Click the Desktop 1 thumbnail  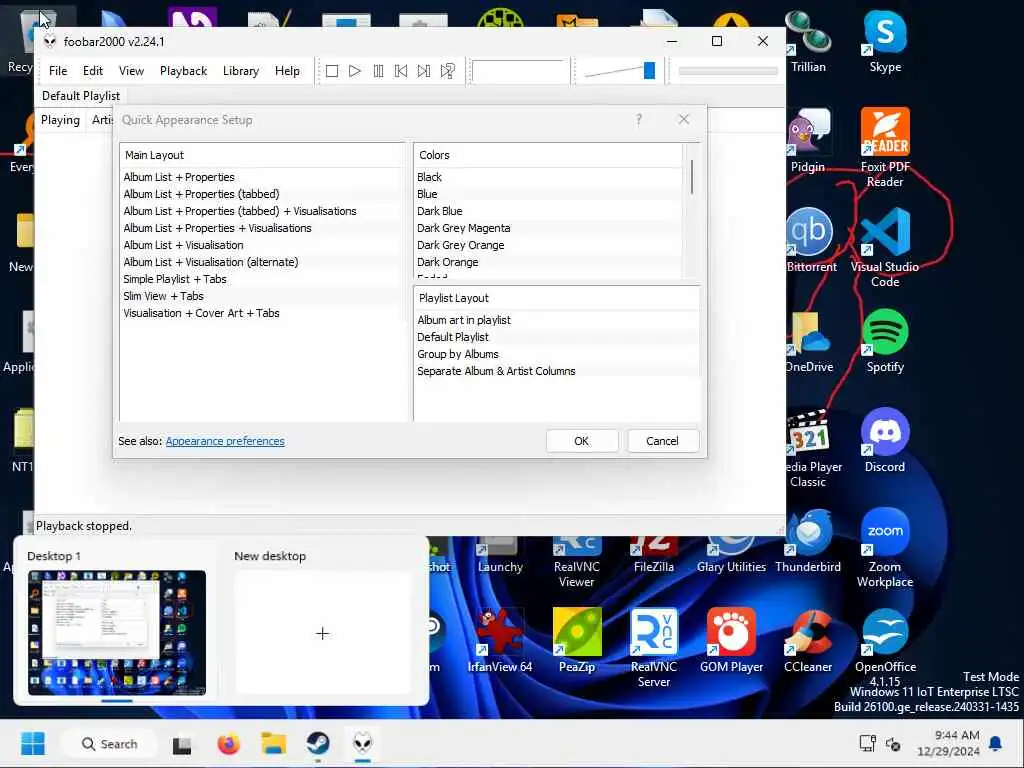117,632
